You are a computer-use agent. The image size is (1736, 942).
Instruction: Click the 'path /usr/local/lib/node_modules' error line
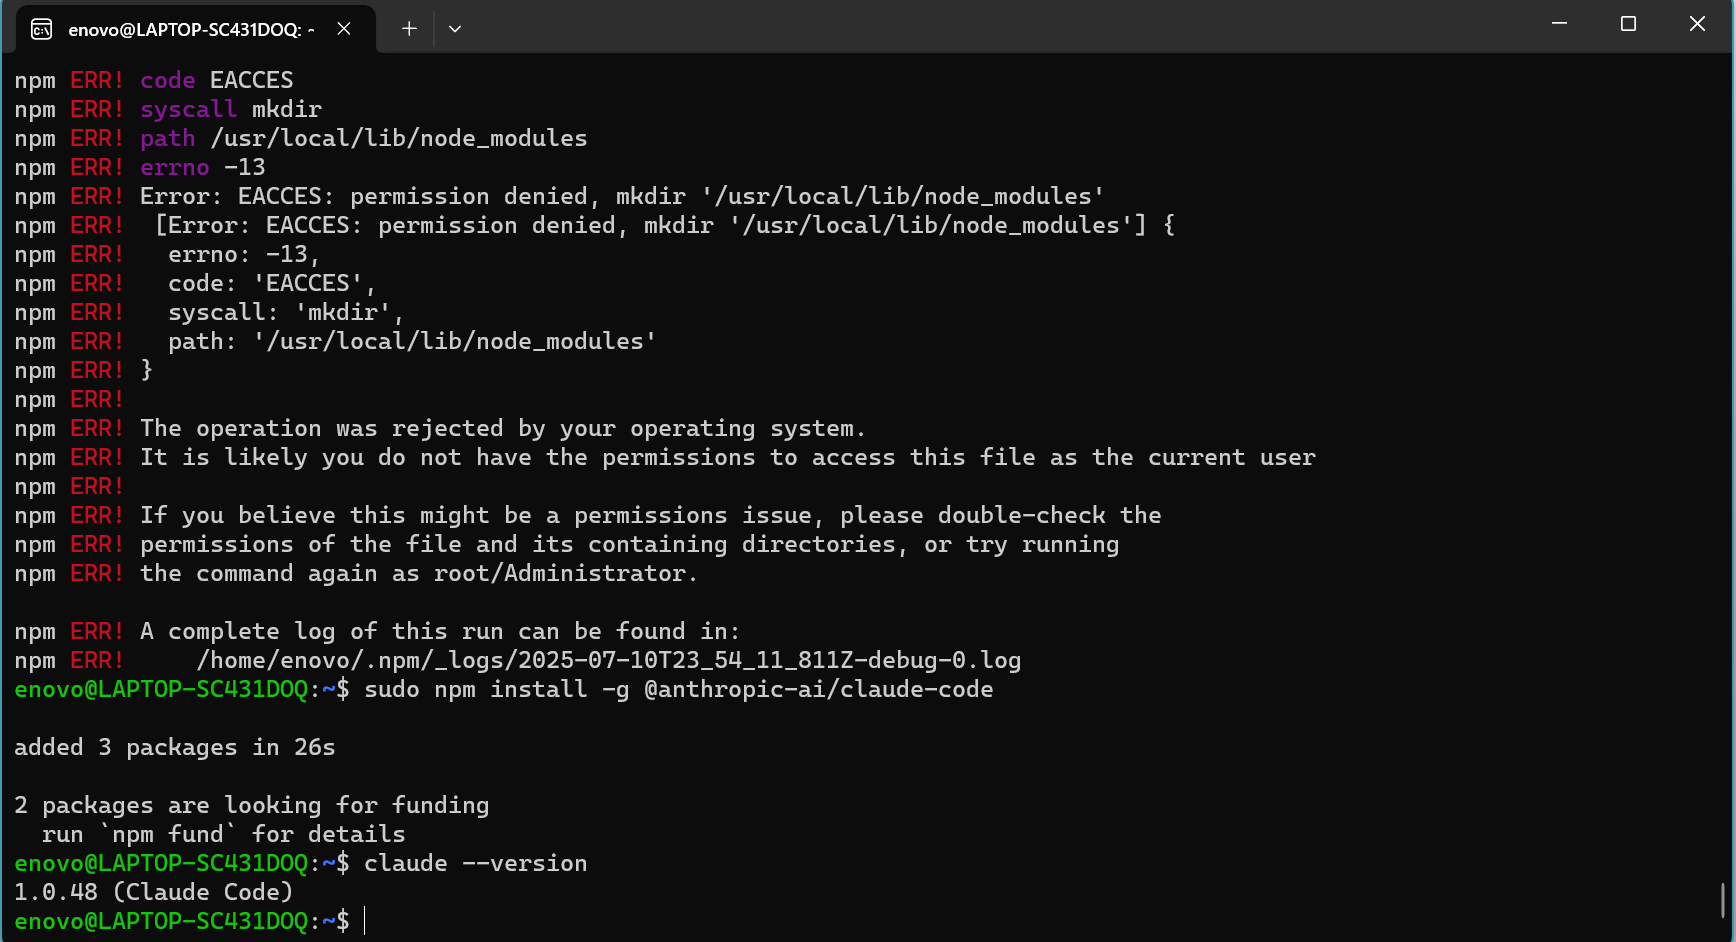[363, 138]
